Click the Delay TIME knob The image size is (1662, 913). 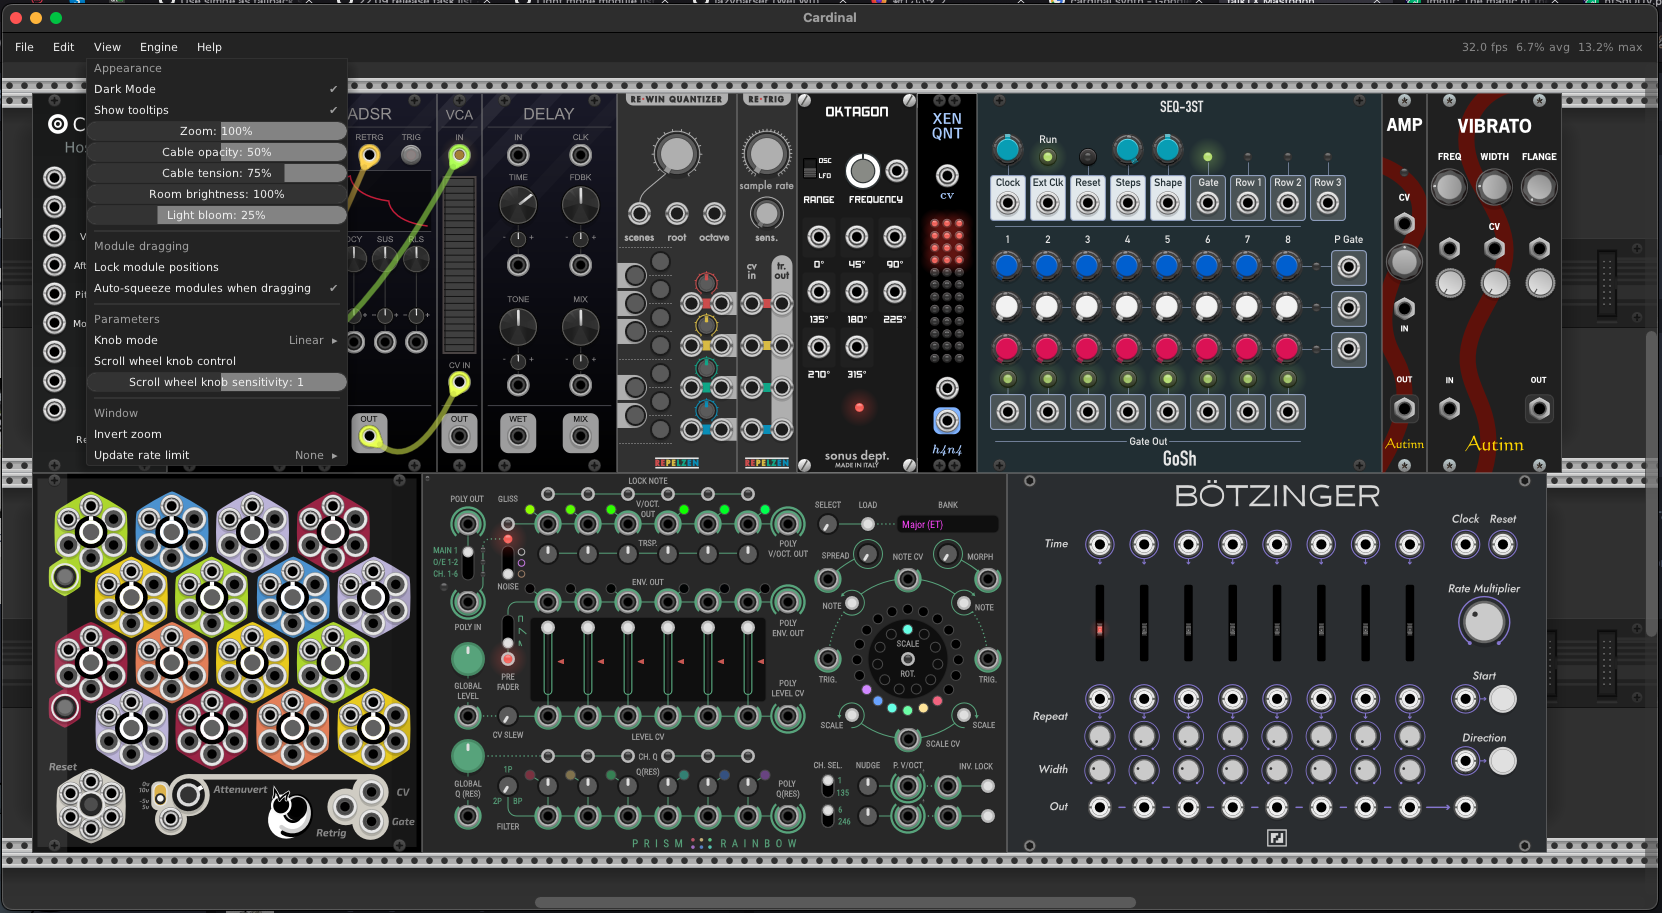(518, 205)
